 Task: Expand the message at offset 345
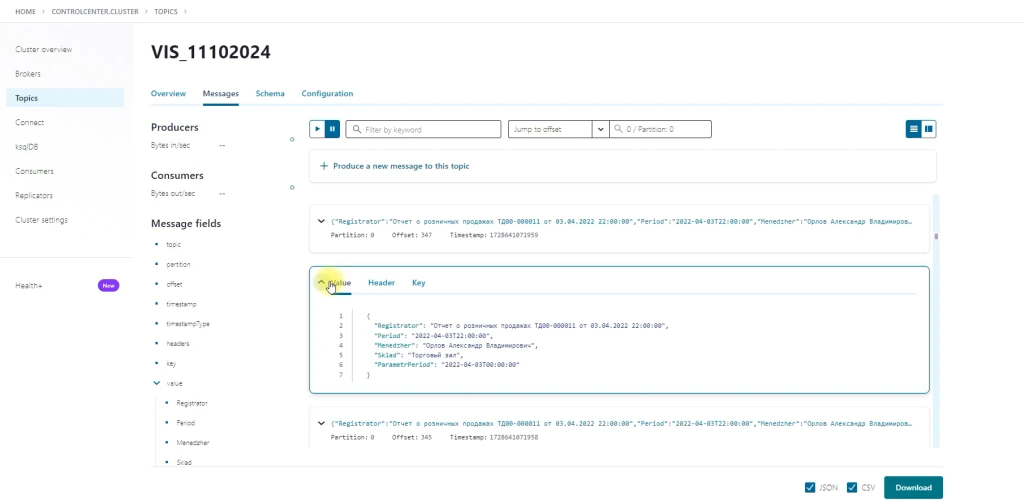(321, 424)
